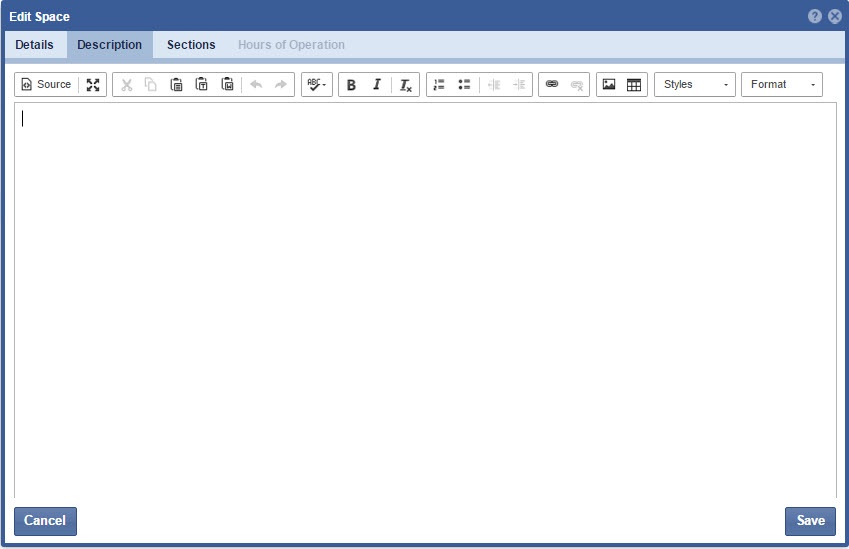Image resolution: width=849 pixels, height=549 pixels.
Task: Toggle Source view in editor toolbar
Action: [x=46, y=85]
